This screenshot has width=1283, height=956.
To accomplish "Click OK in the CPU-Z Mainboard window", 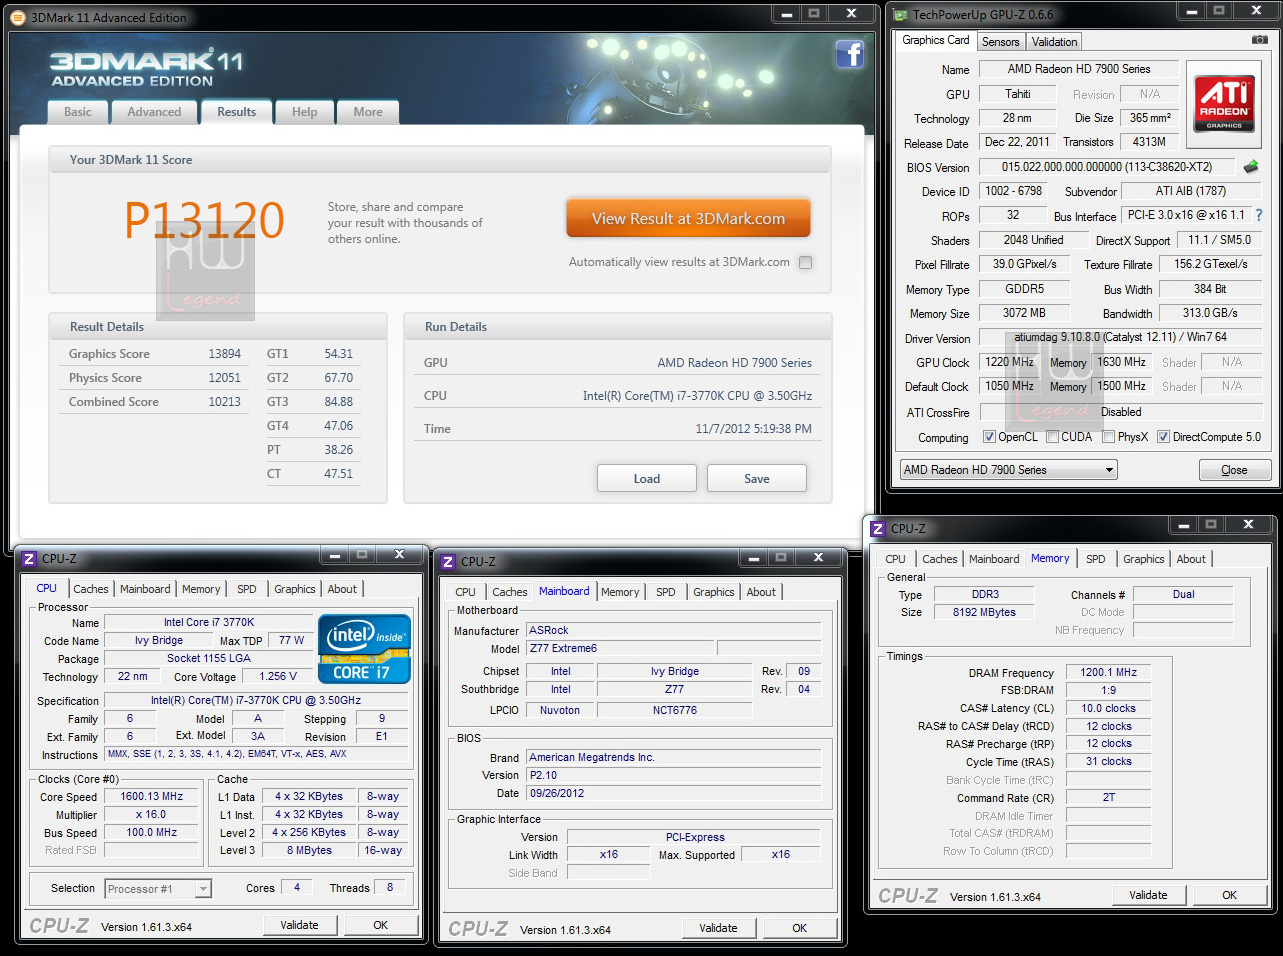I will 799,928.
